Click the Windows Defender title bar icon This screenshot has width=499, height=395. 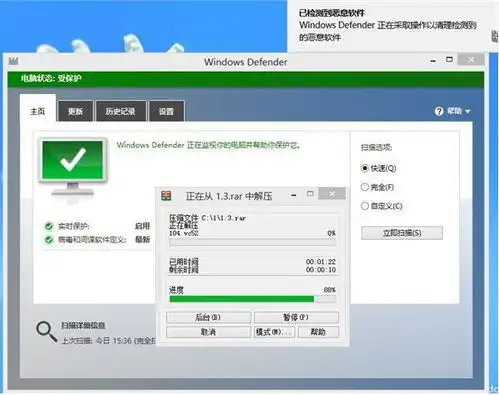tap(13, 61)
